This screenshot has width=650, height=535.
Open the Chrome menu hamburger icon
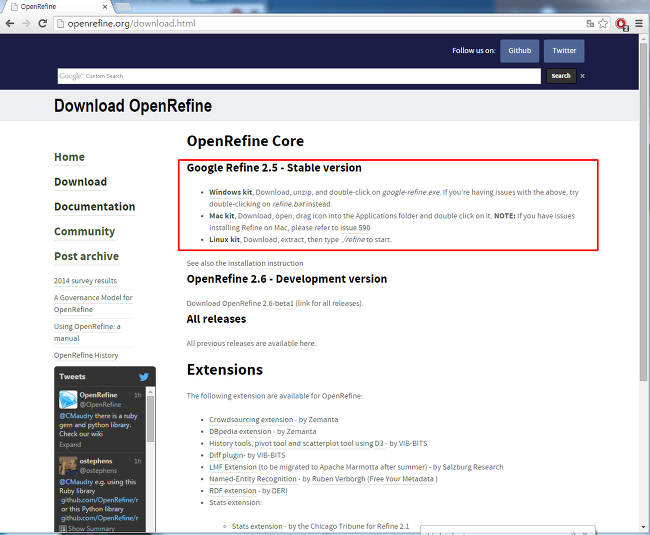tap(639, 24)
